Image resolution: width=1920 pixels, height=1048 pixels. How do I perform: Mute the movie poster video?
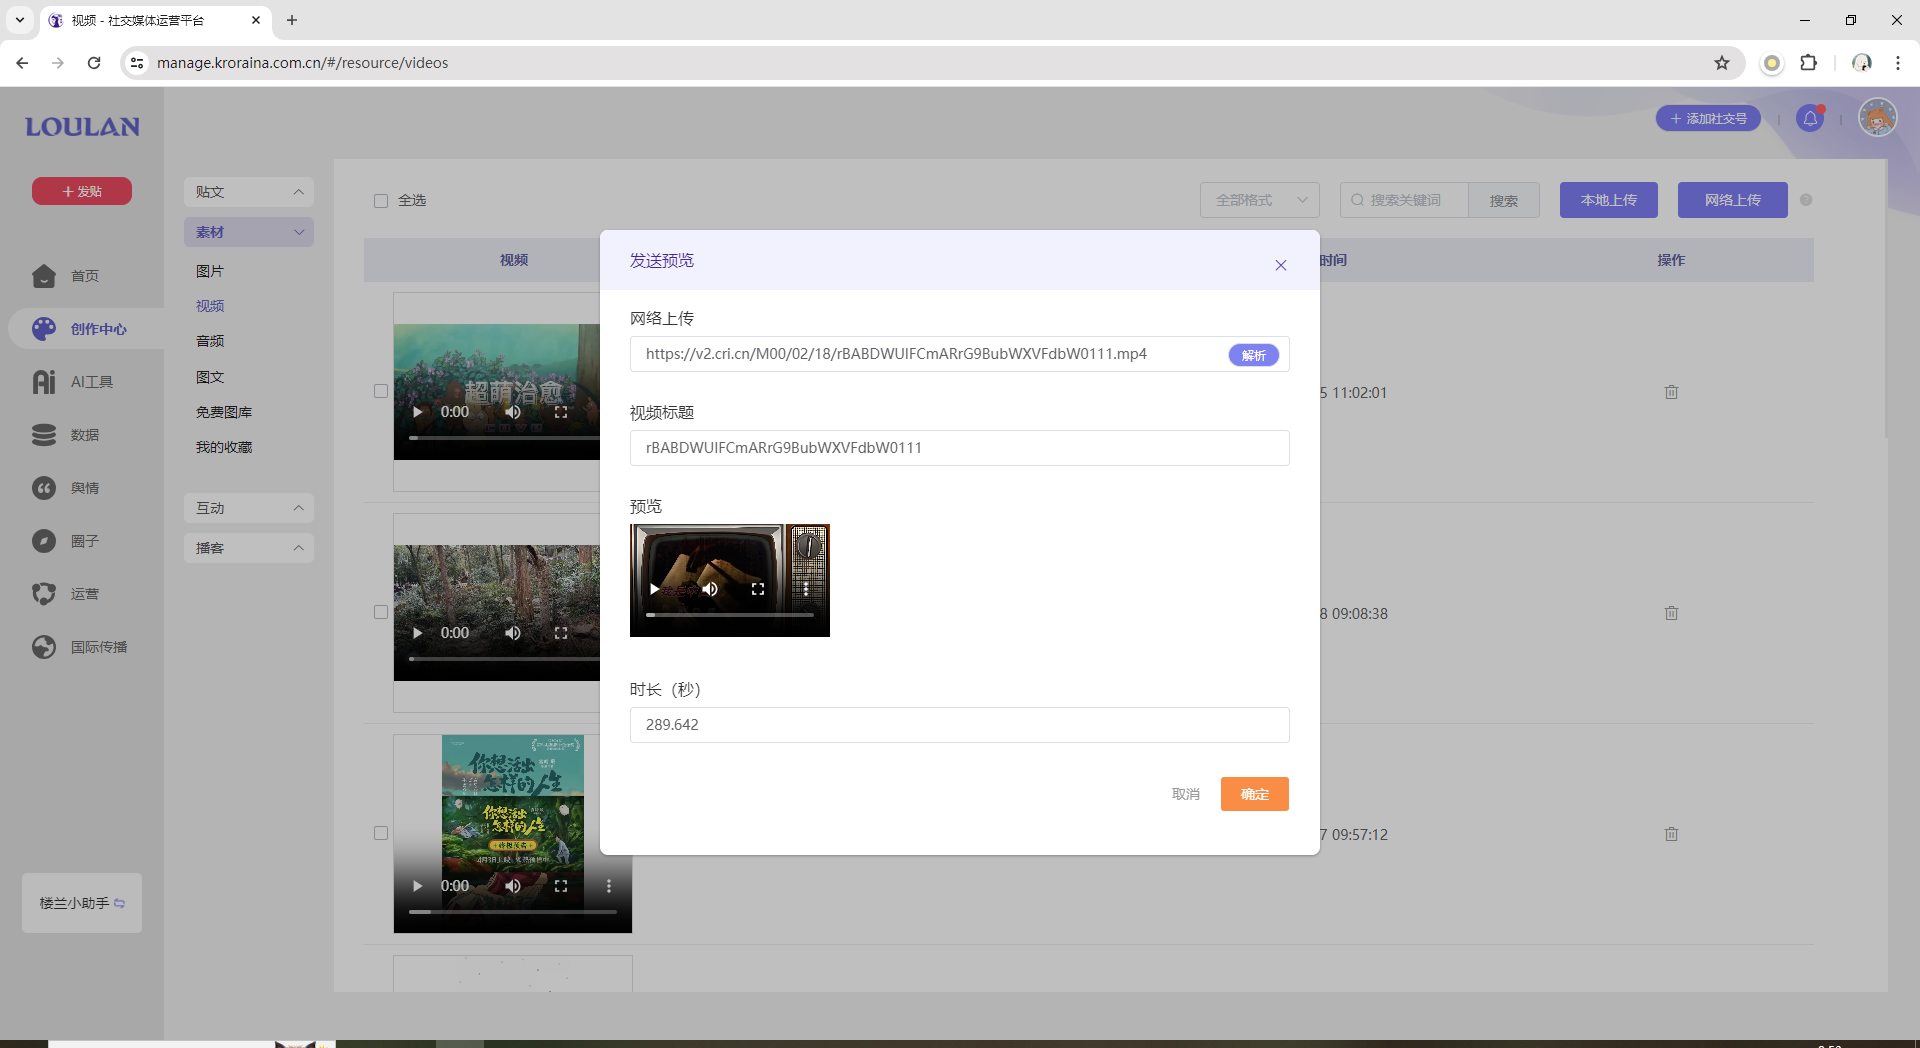(x=513, y=886)
